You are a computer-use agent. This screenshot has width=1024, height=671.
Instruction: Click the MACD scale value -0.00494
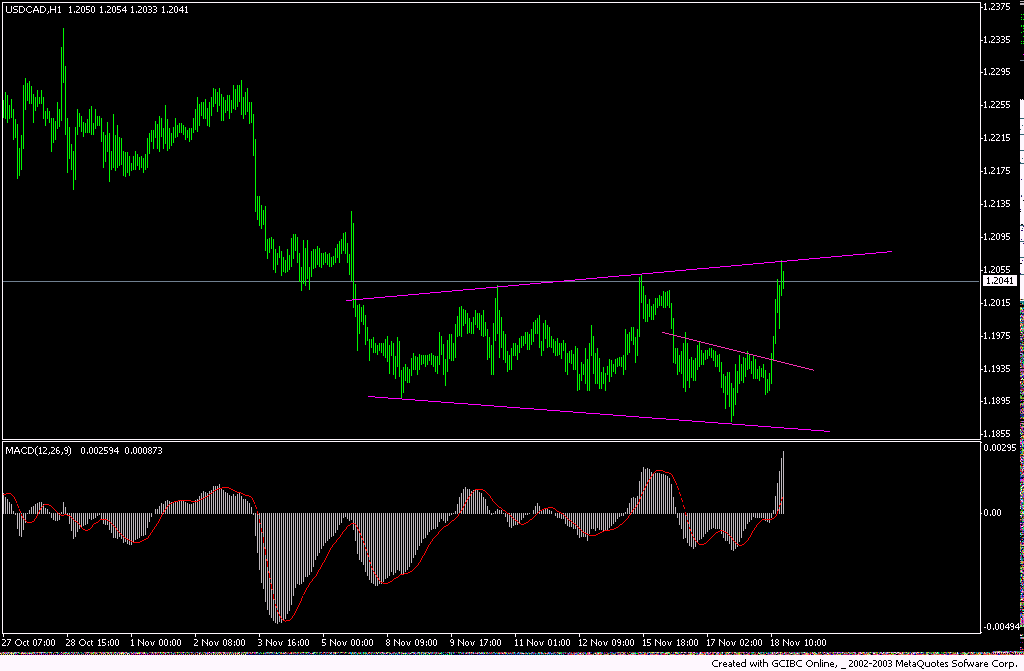1002,627
